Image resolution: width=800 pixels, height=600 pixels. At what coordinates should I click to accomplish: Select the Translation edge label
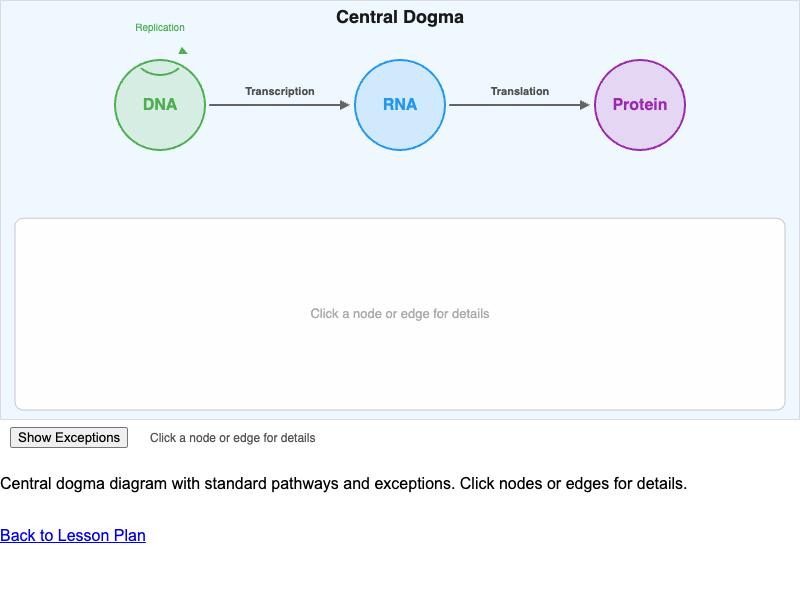coord(519,91)
